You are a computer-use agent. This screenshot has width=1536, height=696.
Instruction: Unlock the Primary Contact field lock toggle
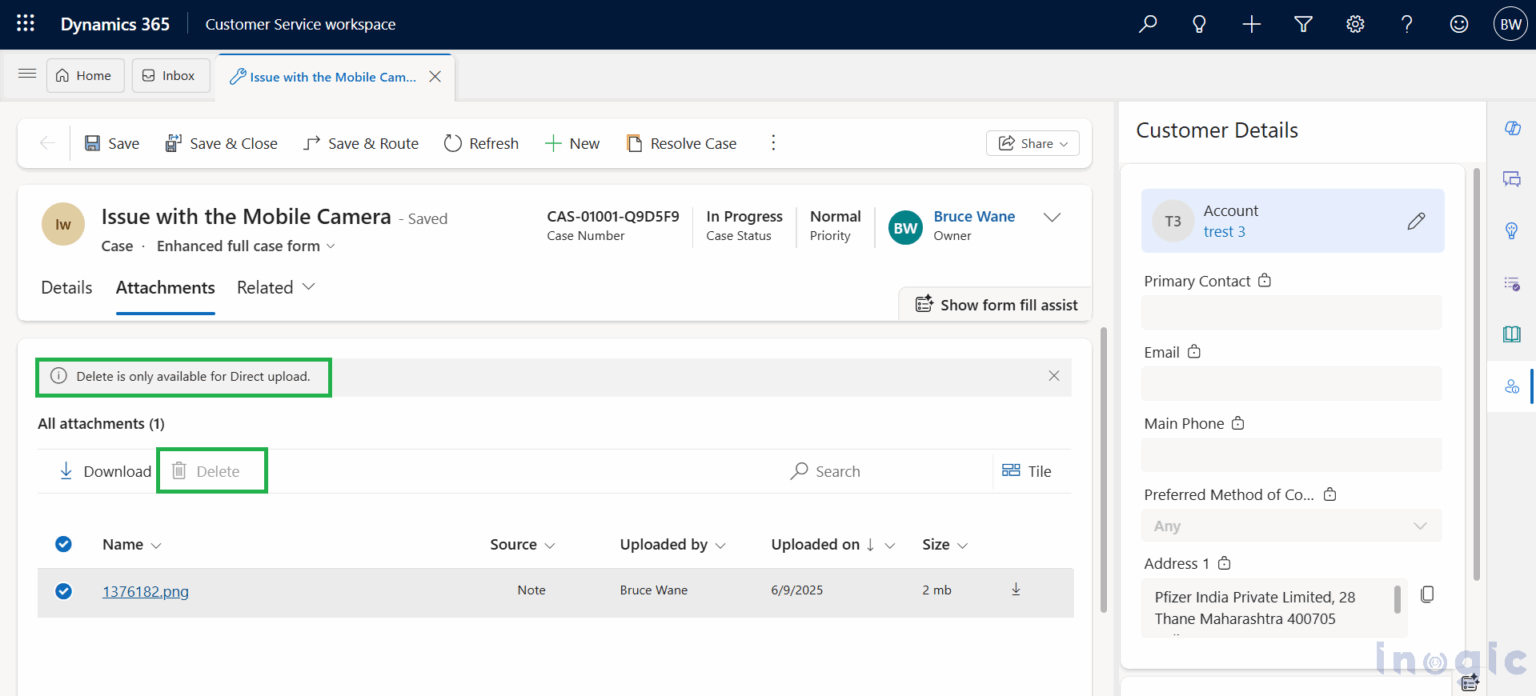(x=1264, y=281)
